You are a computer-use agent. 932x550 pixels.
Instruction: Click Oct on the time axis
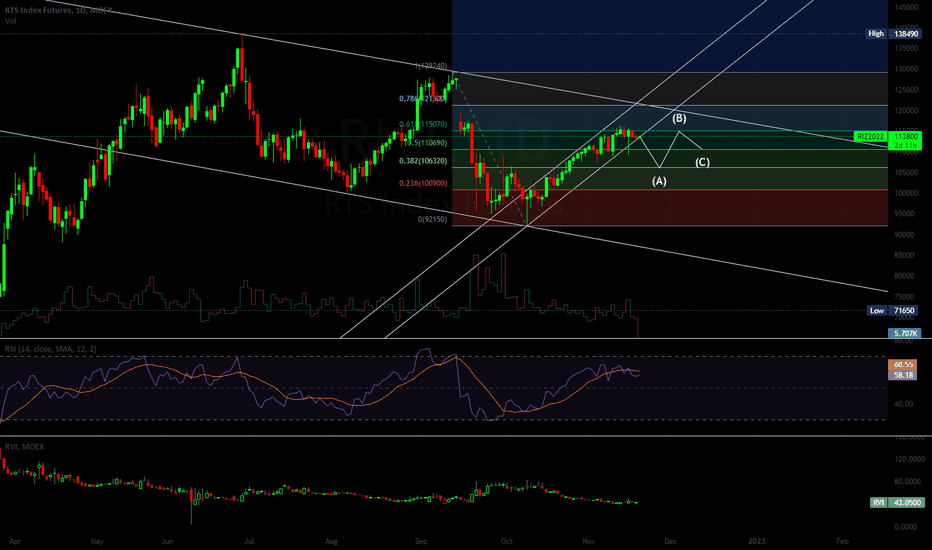(506, 542)
